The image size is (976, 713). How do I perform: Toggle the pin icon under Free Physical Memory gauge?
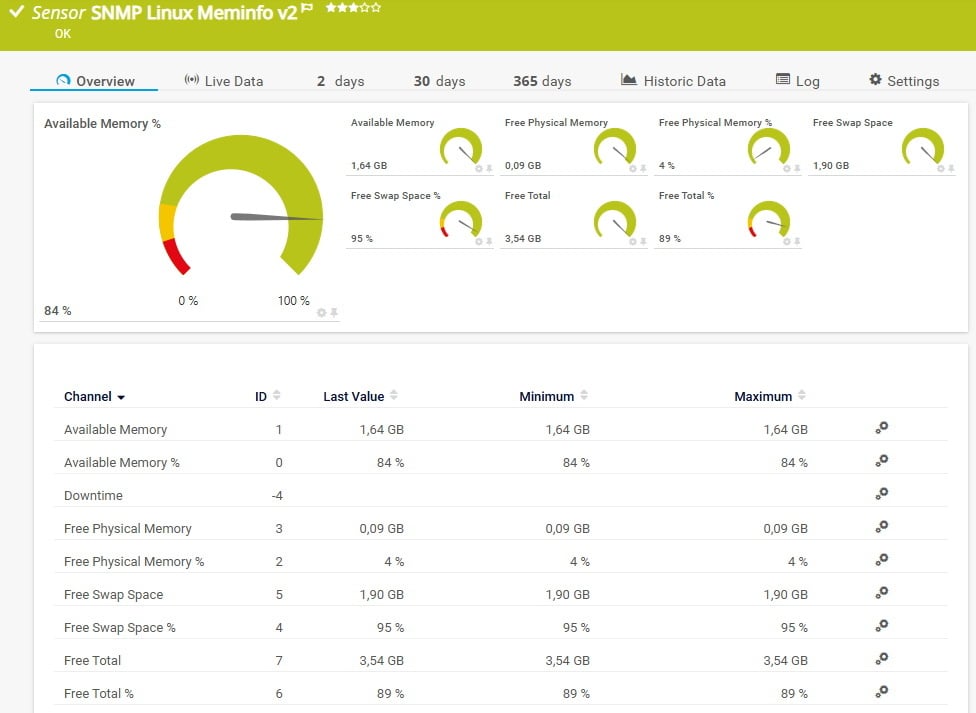pos(643,169)
